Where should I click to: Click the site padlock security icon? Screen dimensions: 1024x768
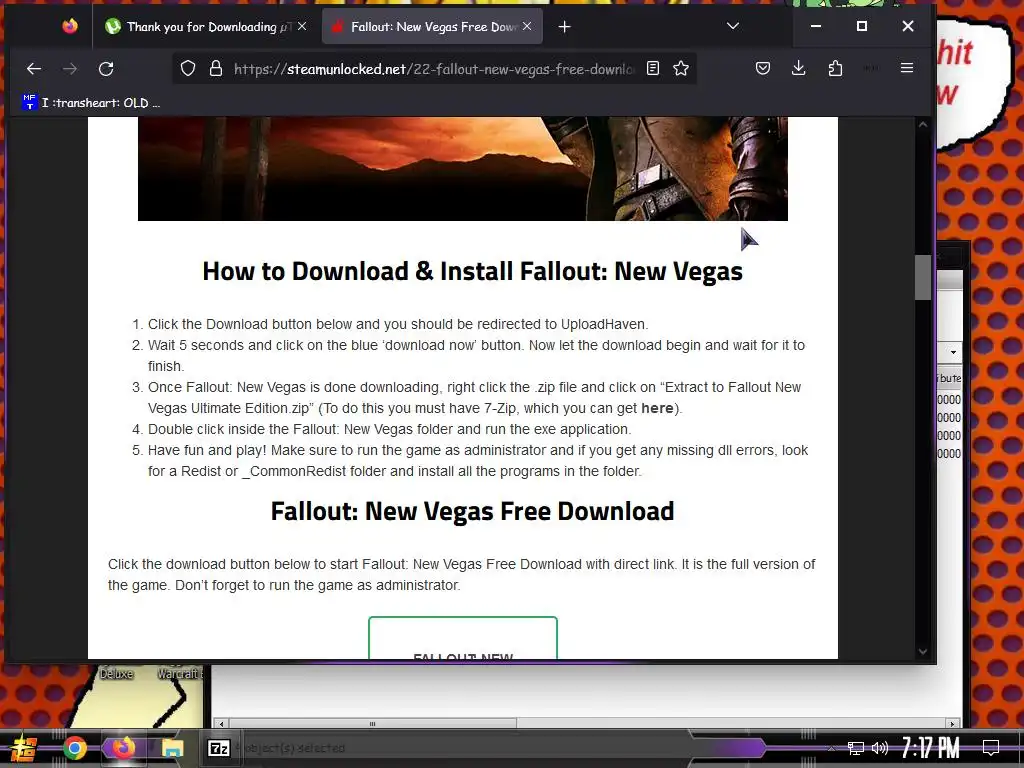tap(216, 69)
